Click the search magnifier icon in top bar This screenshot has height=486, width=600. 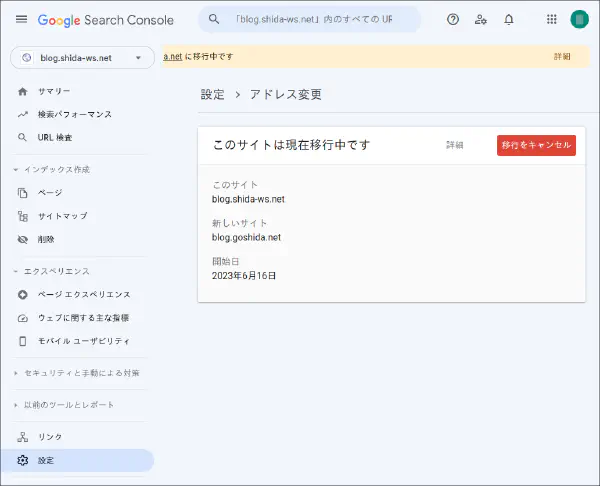[x=214, y=19]
